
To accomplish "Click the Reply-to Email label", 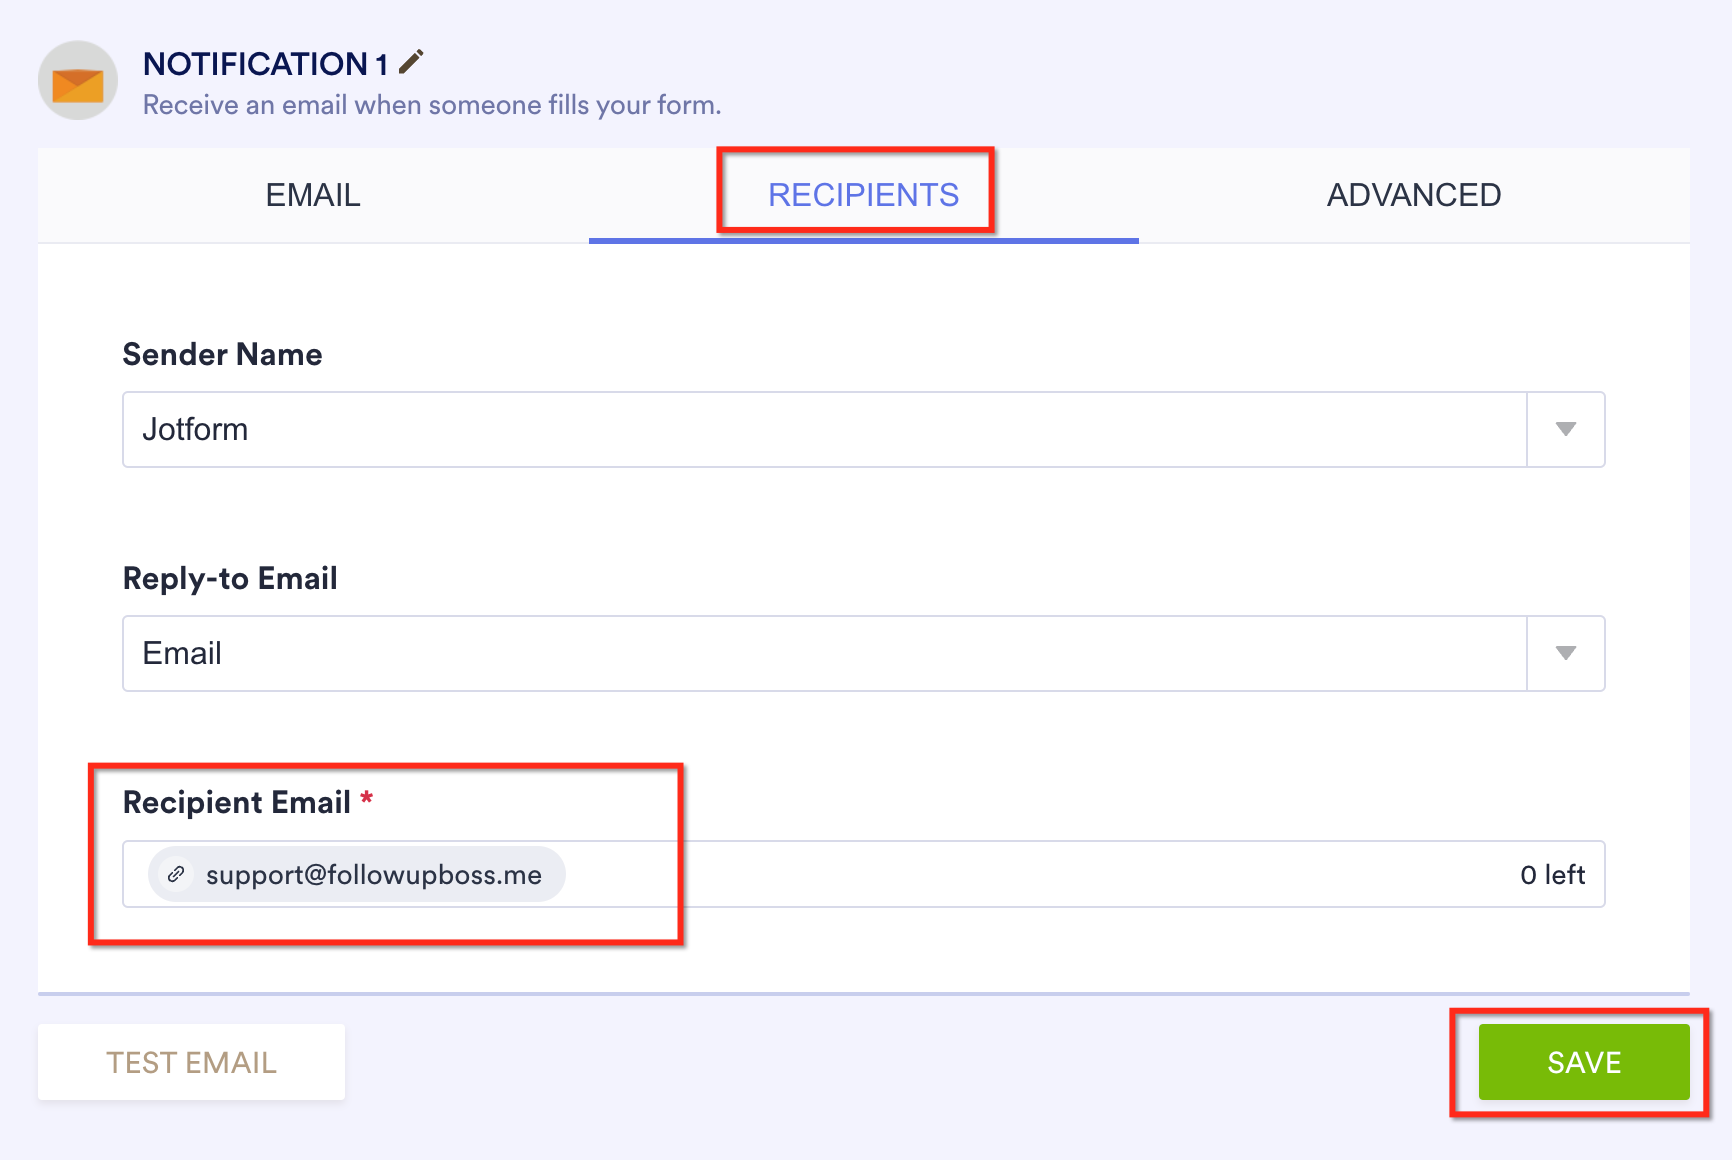I will [230, 578].
